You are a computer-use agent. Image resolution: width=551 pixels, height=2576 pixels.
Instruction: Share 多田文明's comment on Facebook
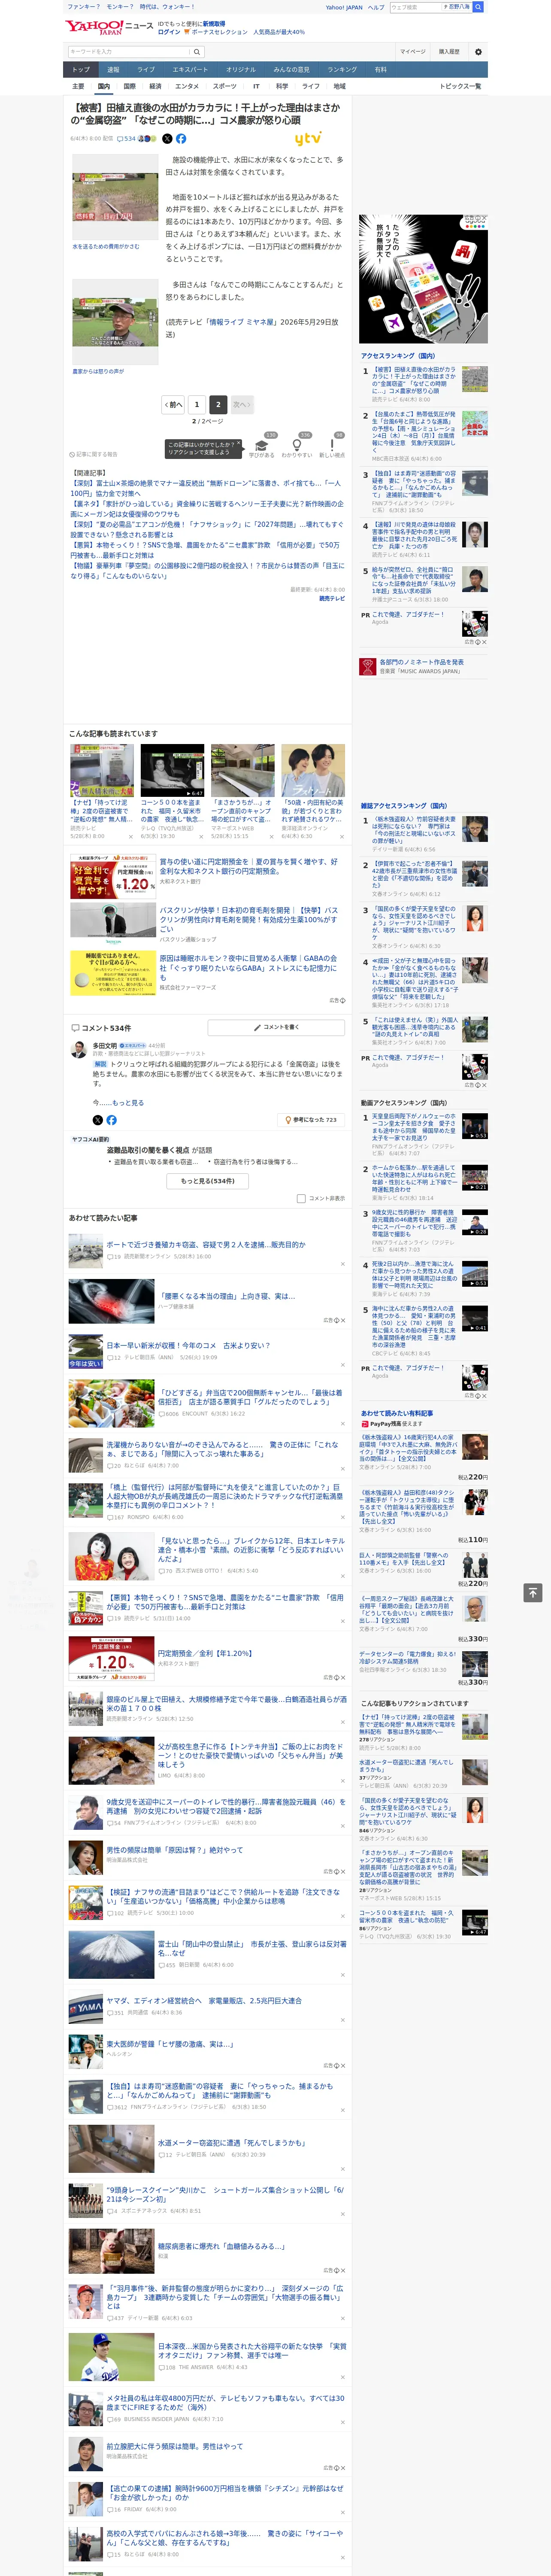111,1120
